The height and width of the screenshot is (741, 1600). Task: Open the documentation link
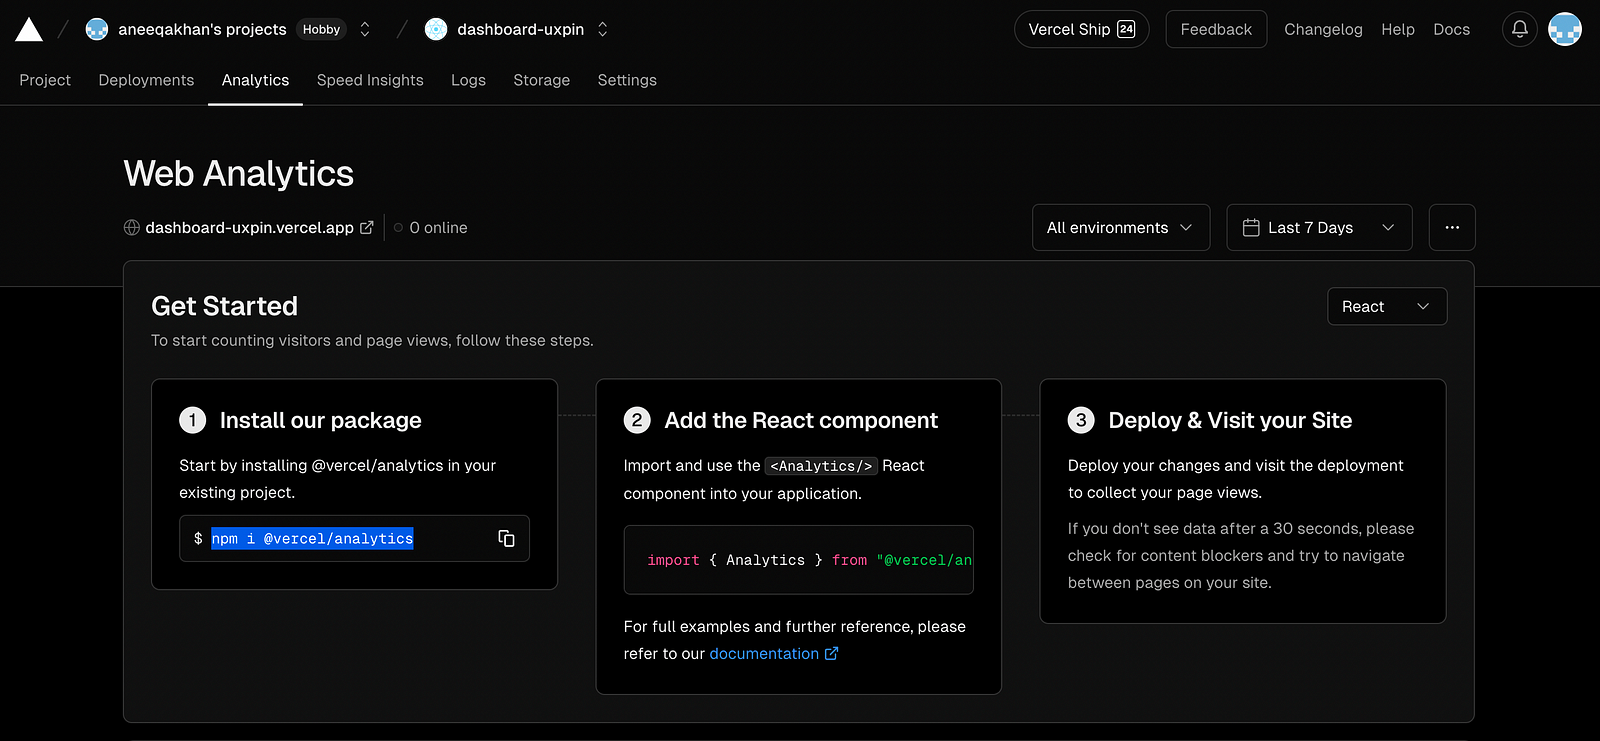(764, 653)
